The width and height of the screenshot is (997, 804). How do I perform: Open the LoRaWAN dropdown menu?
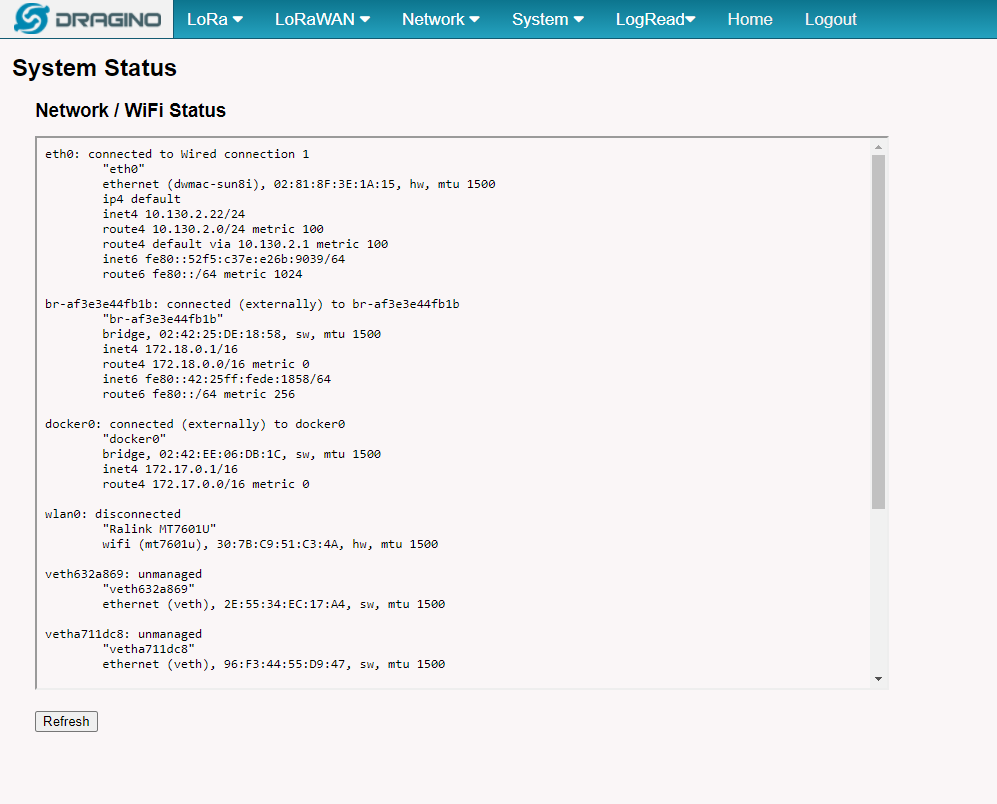tap(322, 19)
